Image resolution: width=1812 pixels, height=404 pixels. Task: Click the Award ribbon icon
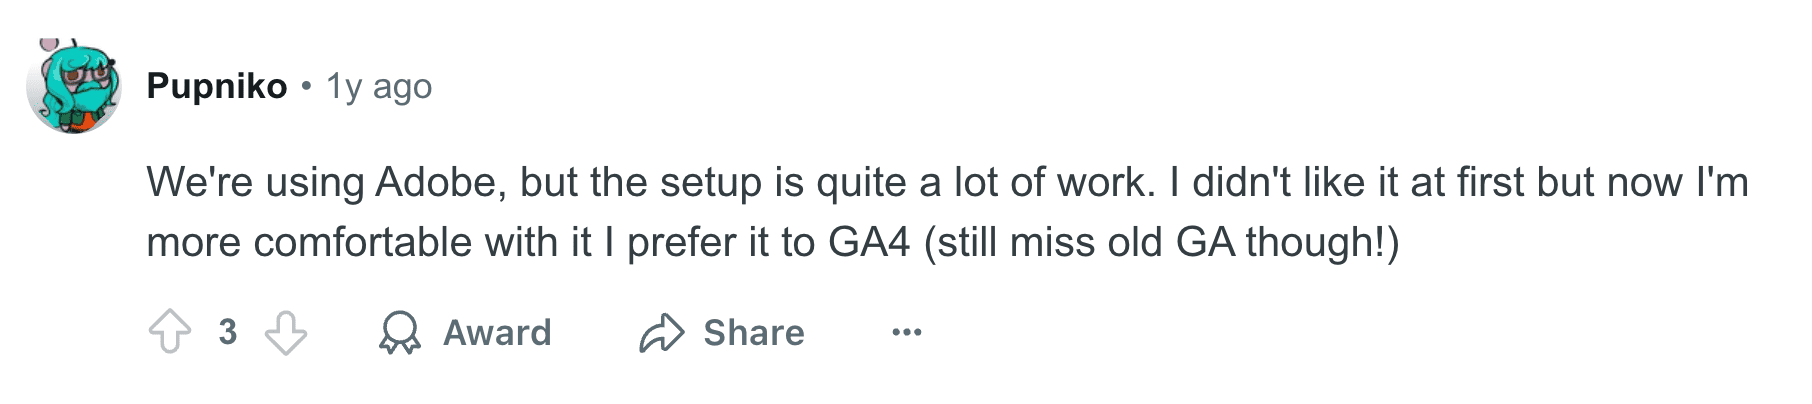pyautogui.click(x=399, y=332)
